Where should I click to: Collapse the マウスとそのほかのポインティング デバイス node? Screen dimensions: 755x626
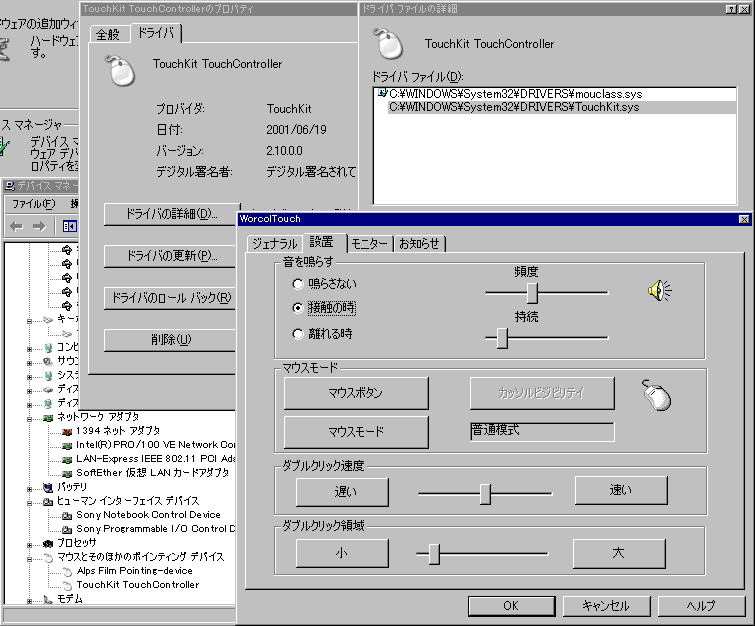(x=29, y=558)
